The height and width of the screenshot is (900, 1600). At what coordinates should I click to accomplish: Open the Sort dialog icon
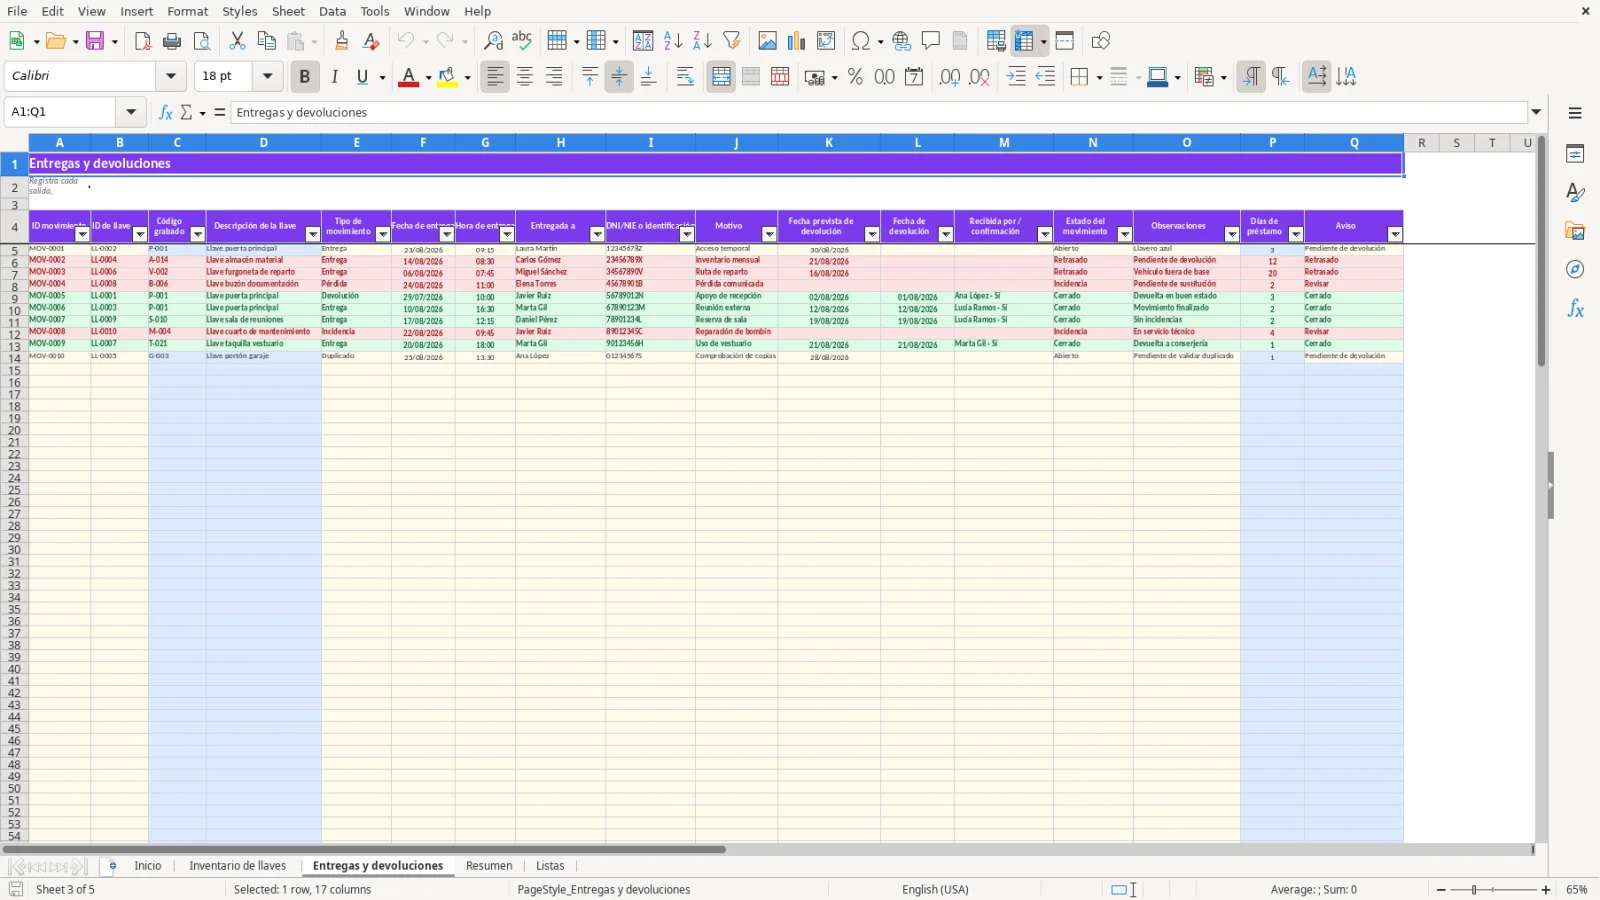(x=643, y=41)
